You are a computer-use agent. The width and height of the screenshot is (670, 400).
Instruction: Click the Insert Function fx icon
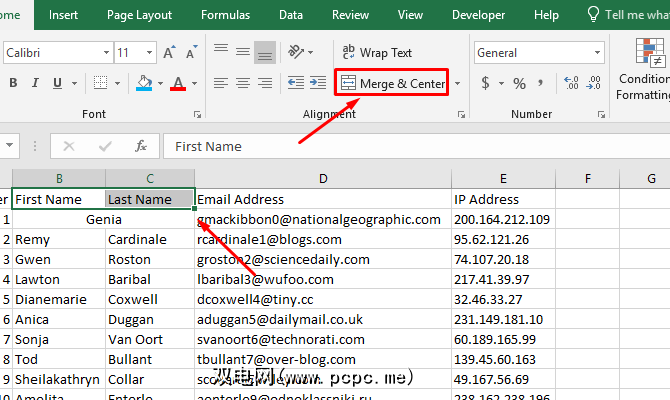pos(141,146)
